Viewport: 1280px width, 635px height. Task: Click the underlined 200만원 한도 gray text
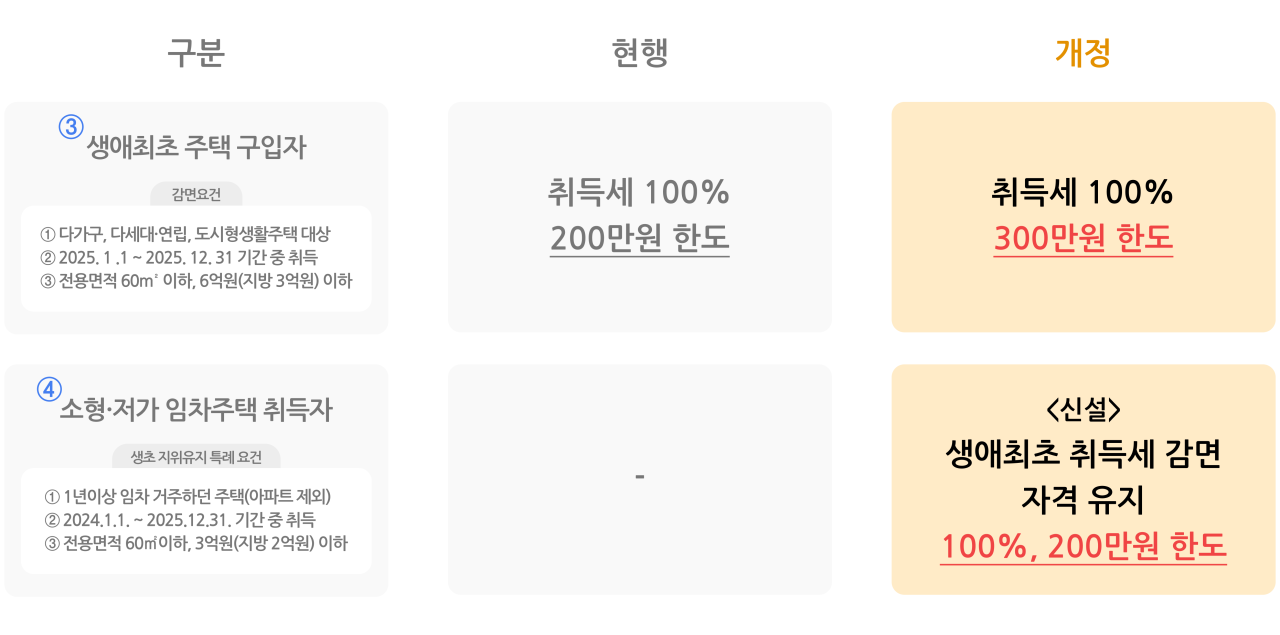[x=640, y=238]
